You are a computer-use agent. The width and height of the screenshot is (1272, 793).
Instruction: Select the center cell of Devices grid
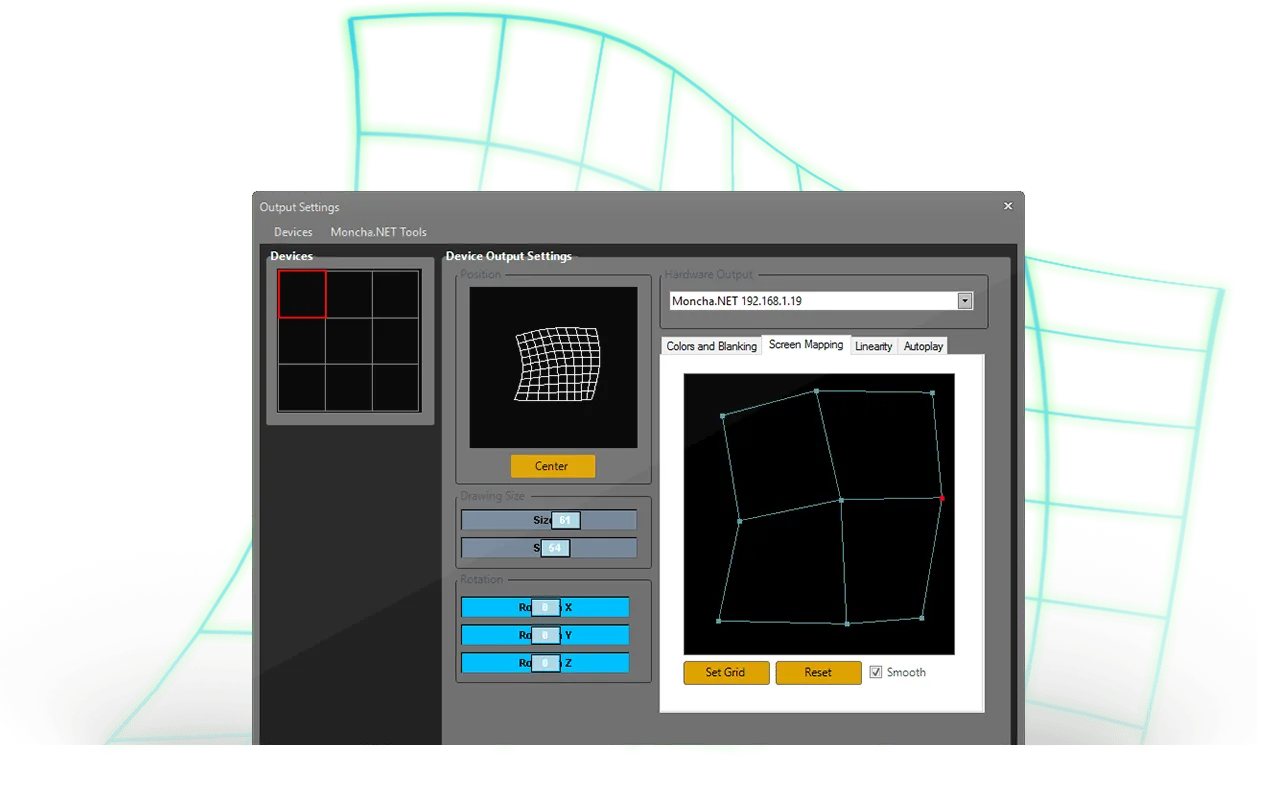349,341
